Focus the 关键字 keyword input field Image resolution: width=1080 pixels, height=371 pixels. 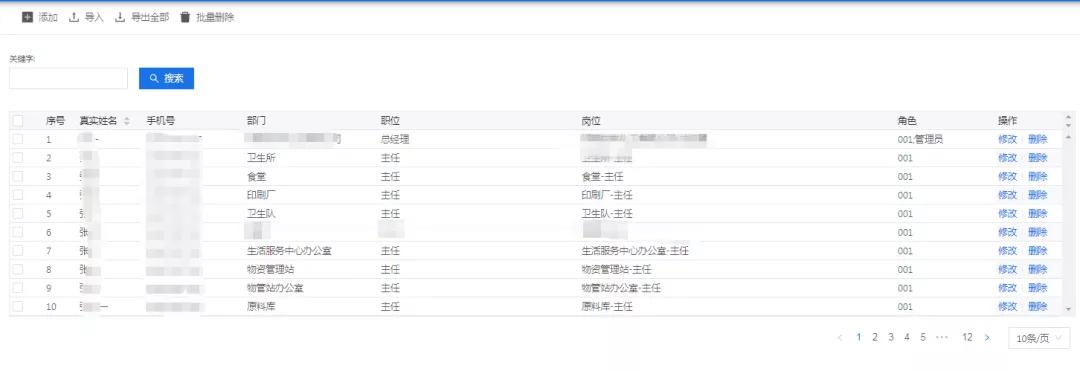click(x=69, y=78)
